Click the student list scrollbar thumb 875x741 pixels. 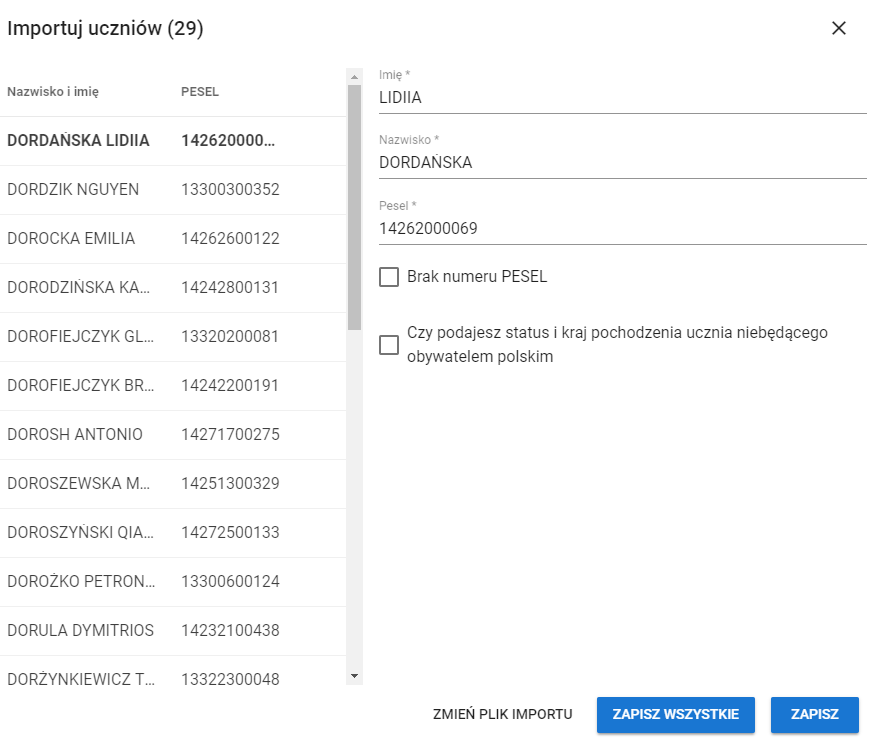[x=354, y=207]
